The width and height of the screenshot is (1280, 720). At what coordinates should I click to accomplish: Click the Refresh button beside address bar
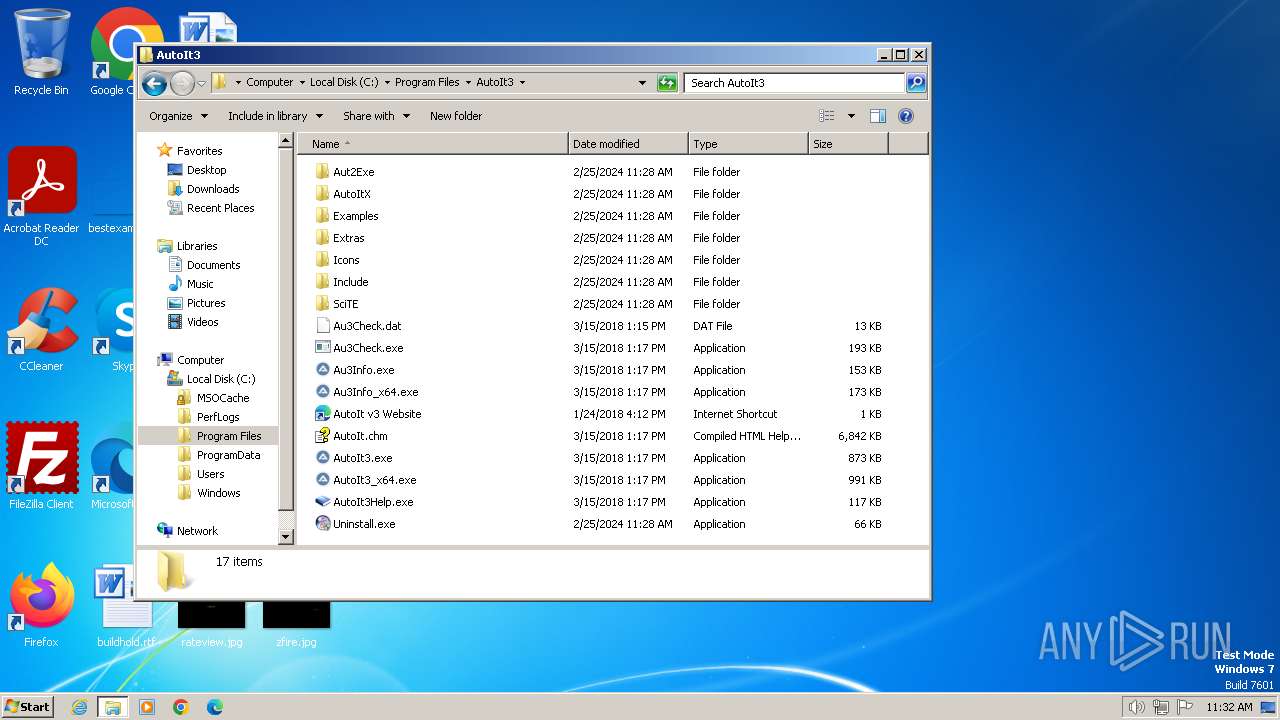667,83
